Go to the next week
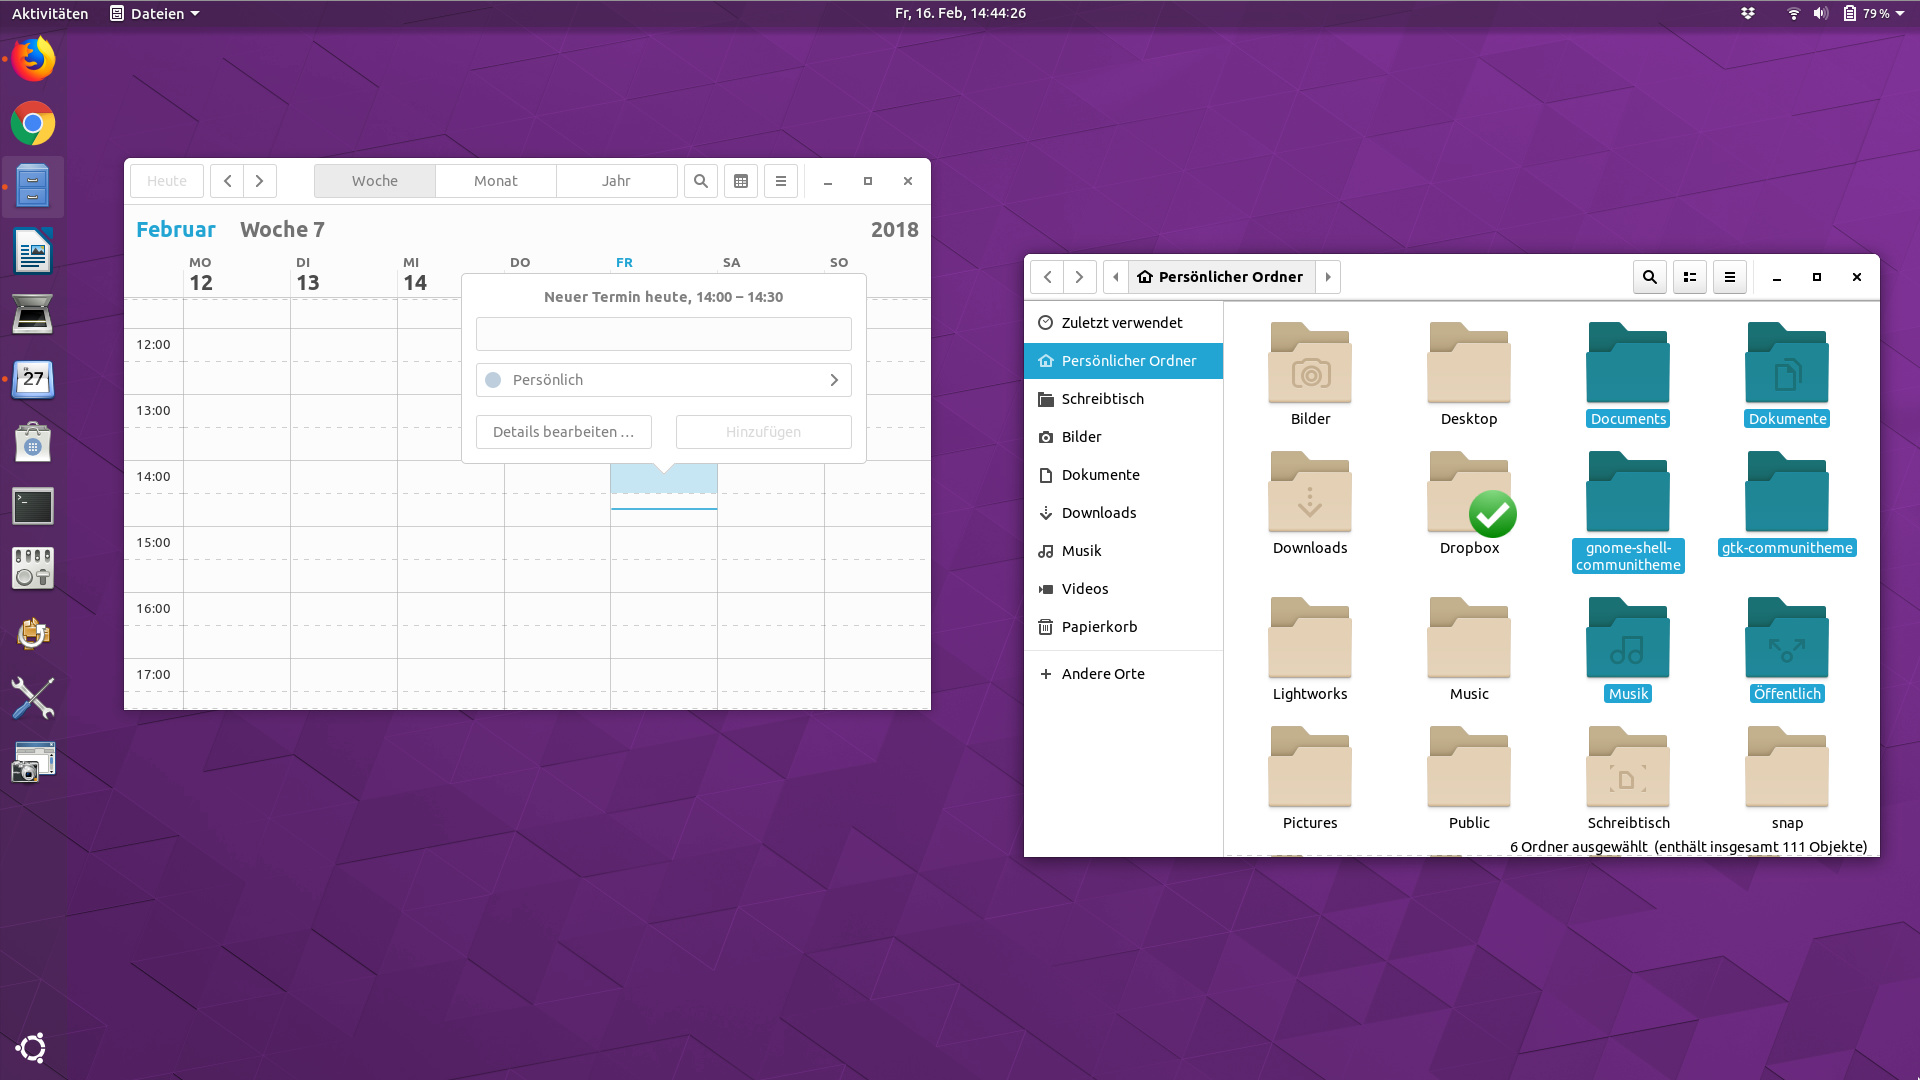 pos(259,181)
